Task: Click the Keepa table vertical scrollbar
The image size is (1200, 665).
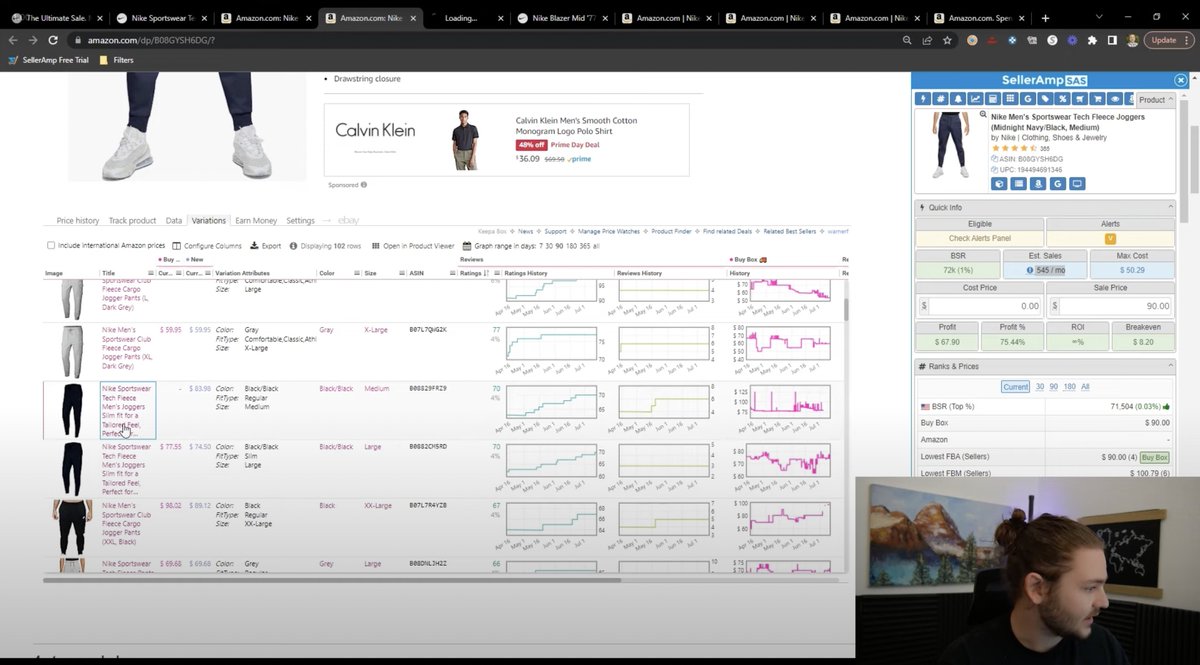Action: (847, 309)
